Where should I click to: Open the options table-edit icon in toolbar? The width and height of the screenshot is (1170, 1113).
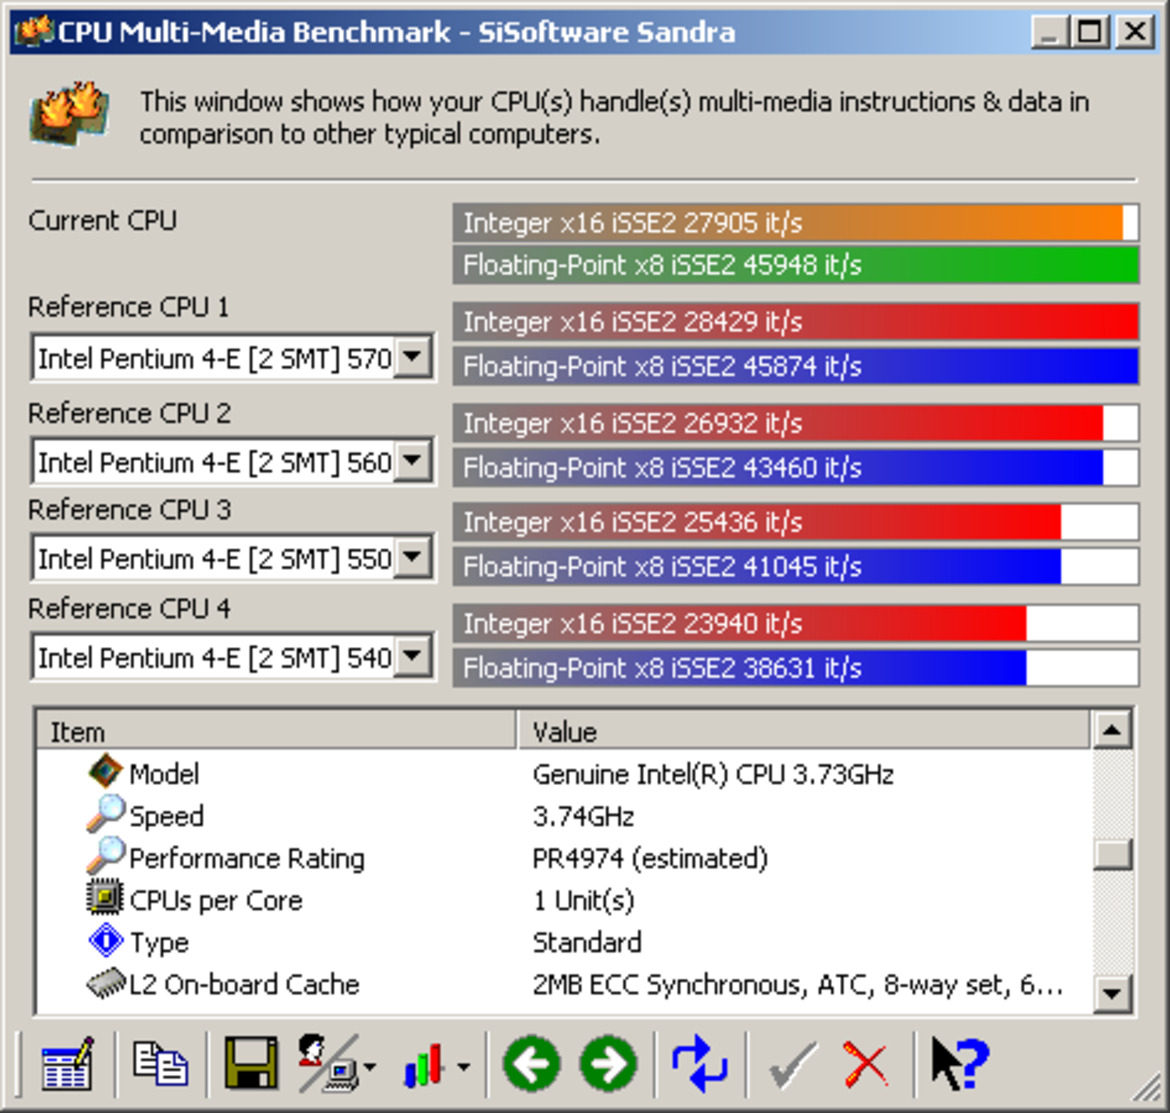(67, 1064)
